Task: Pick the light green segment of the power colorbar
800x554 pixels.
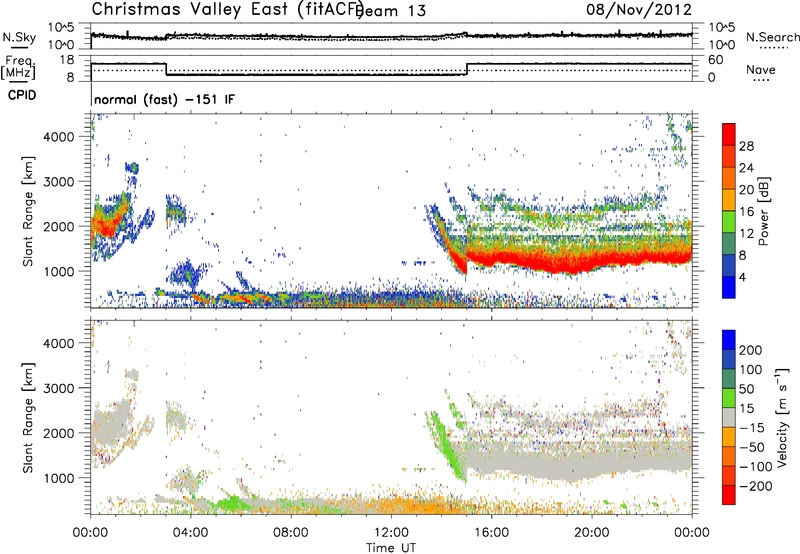Action: coord(729,223)
